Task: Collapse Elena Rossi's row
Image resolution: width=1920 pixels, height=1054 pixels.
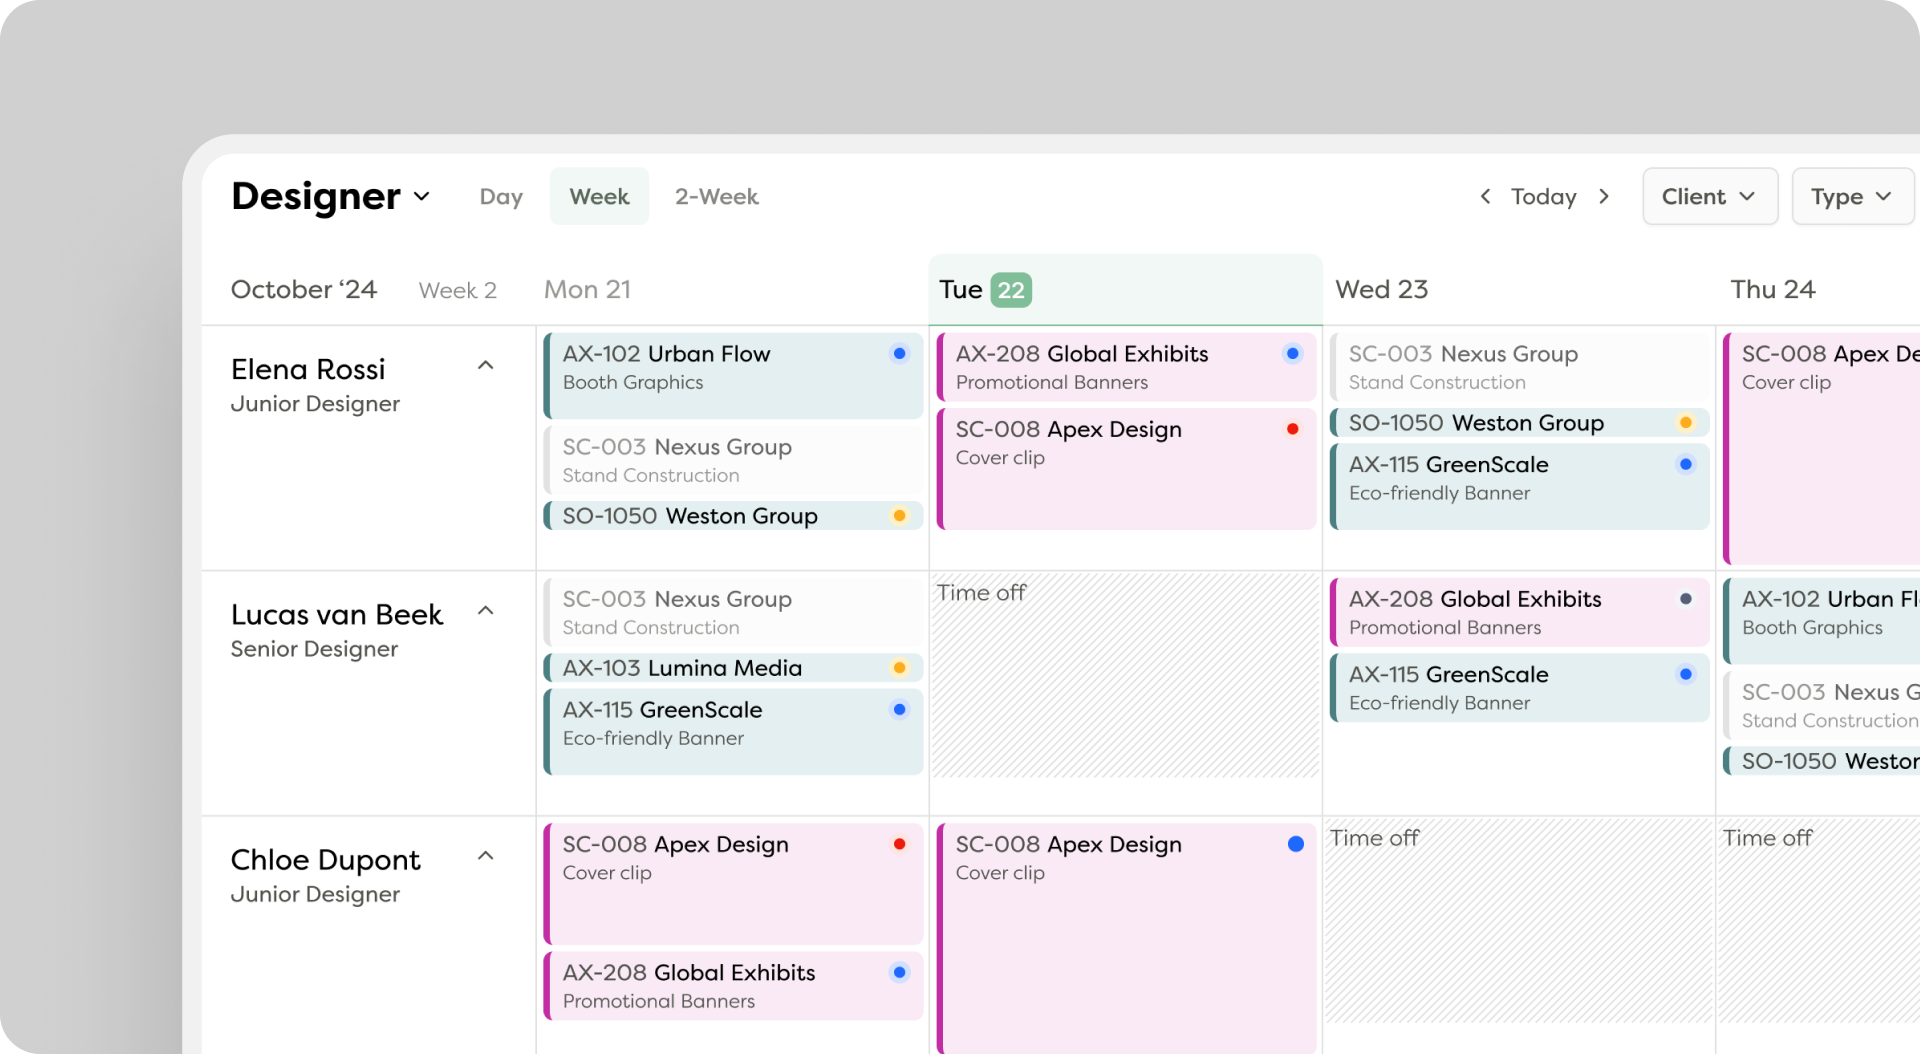Action: click(x=486, y=366)
